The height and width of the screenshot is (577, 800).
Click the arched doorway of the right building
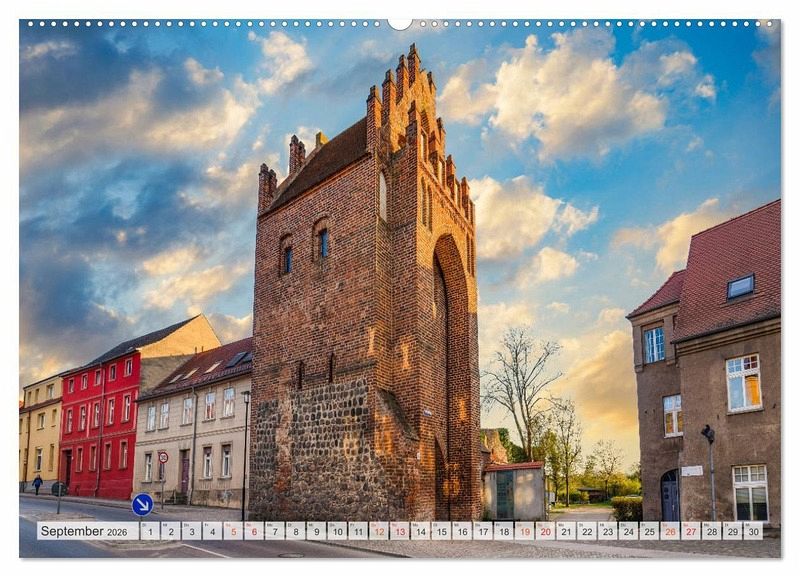click(669, 496)
